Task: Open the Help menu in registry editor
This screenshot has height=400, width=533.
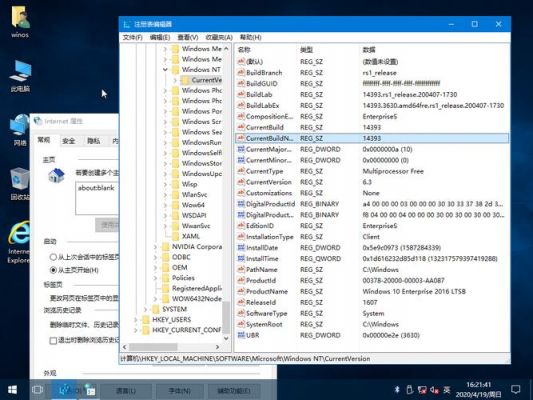Action: pos(251,37)
